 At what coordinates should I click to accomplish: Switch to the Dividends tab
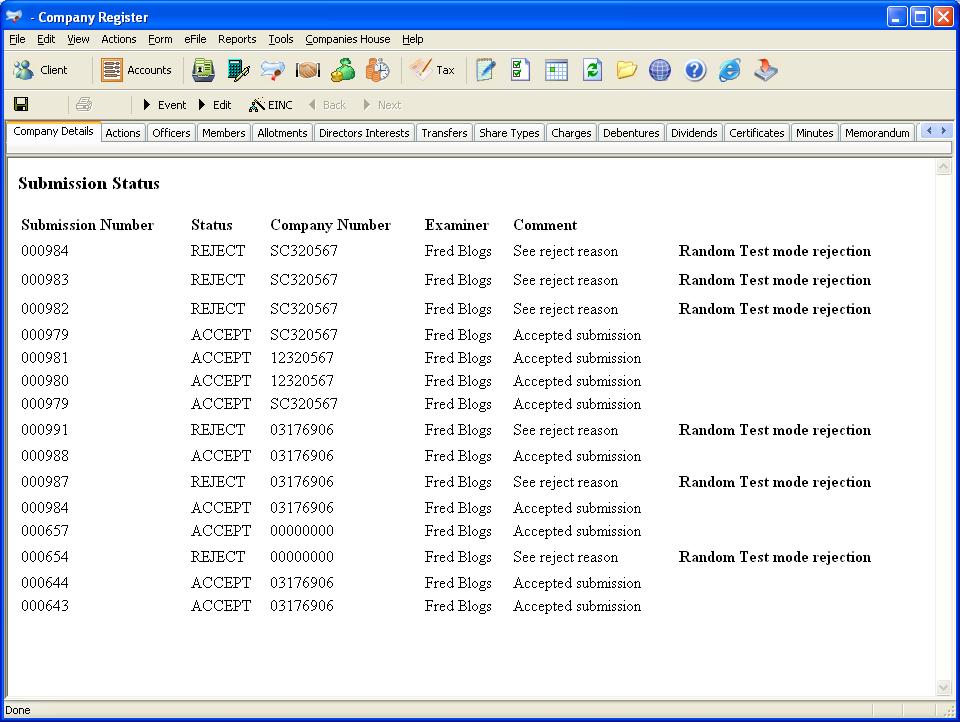tap(694, 133)
